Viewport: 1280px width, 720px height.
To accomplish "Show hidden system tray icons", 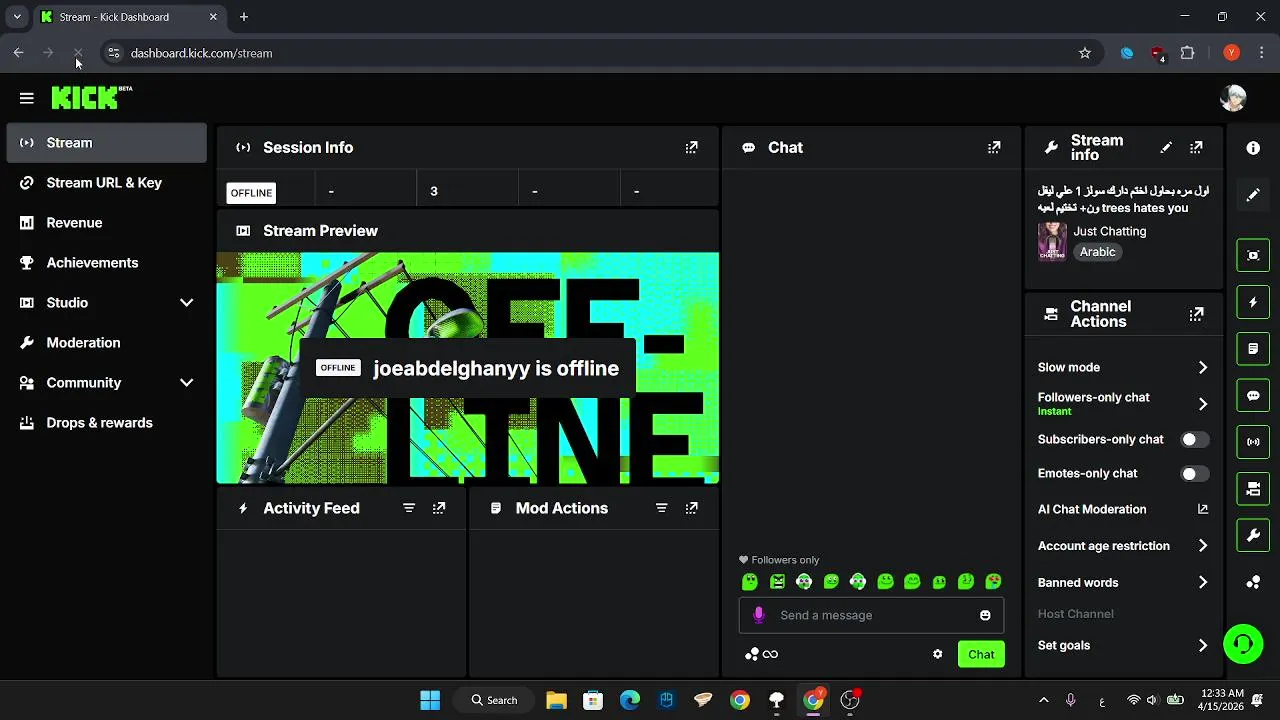I will (x=1044, y=700).
